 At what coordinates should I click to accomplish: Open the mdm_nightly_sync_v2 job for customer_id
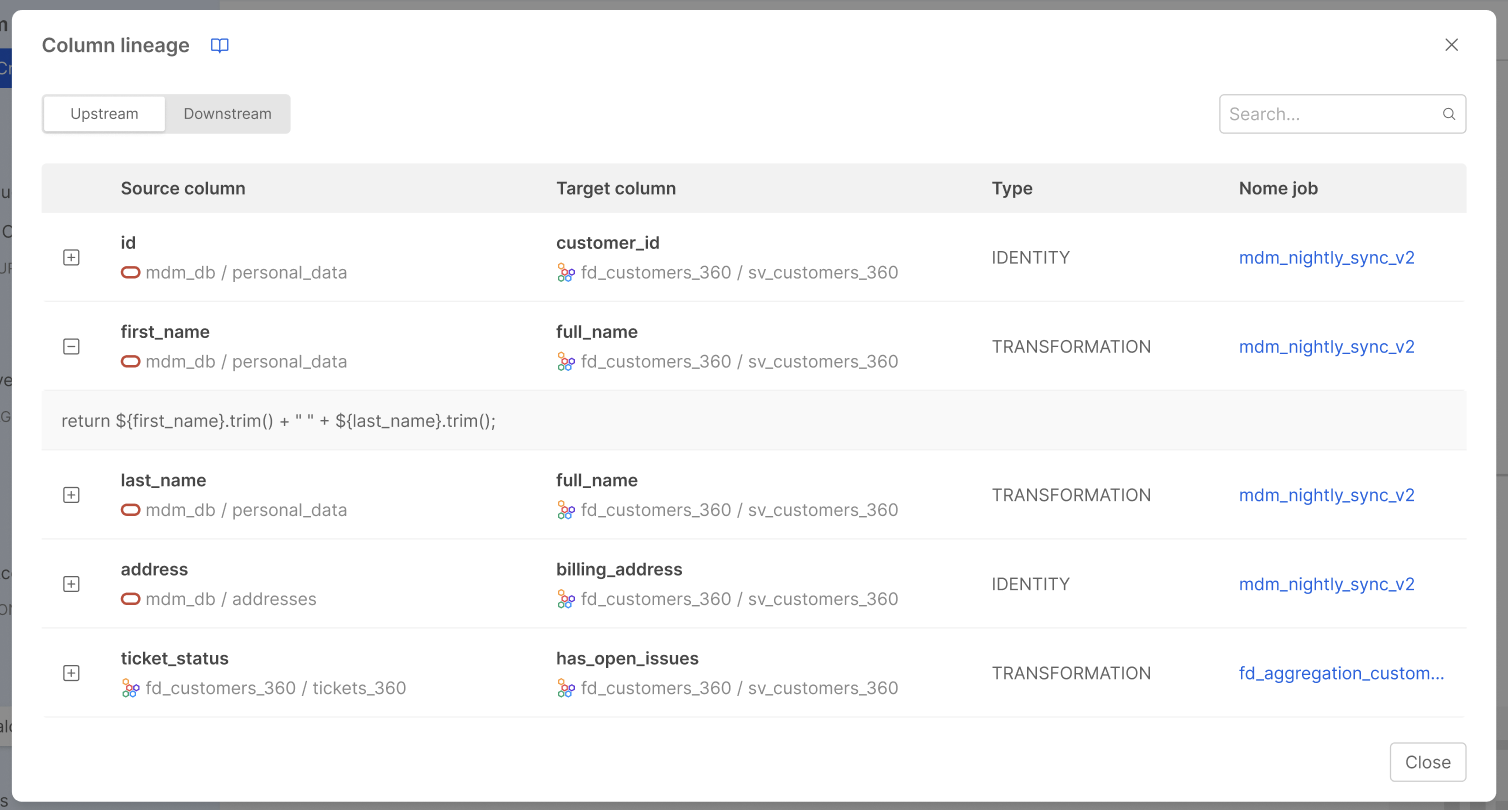(x=1327, y=257)
